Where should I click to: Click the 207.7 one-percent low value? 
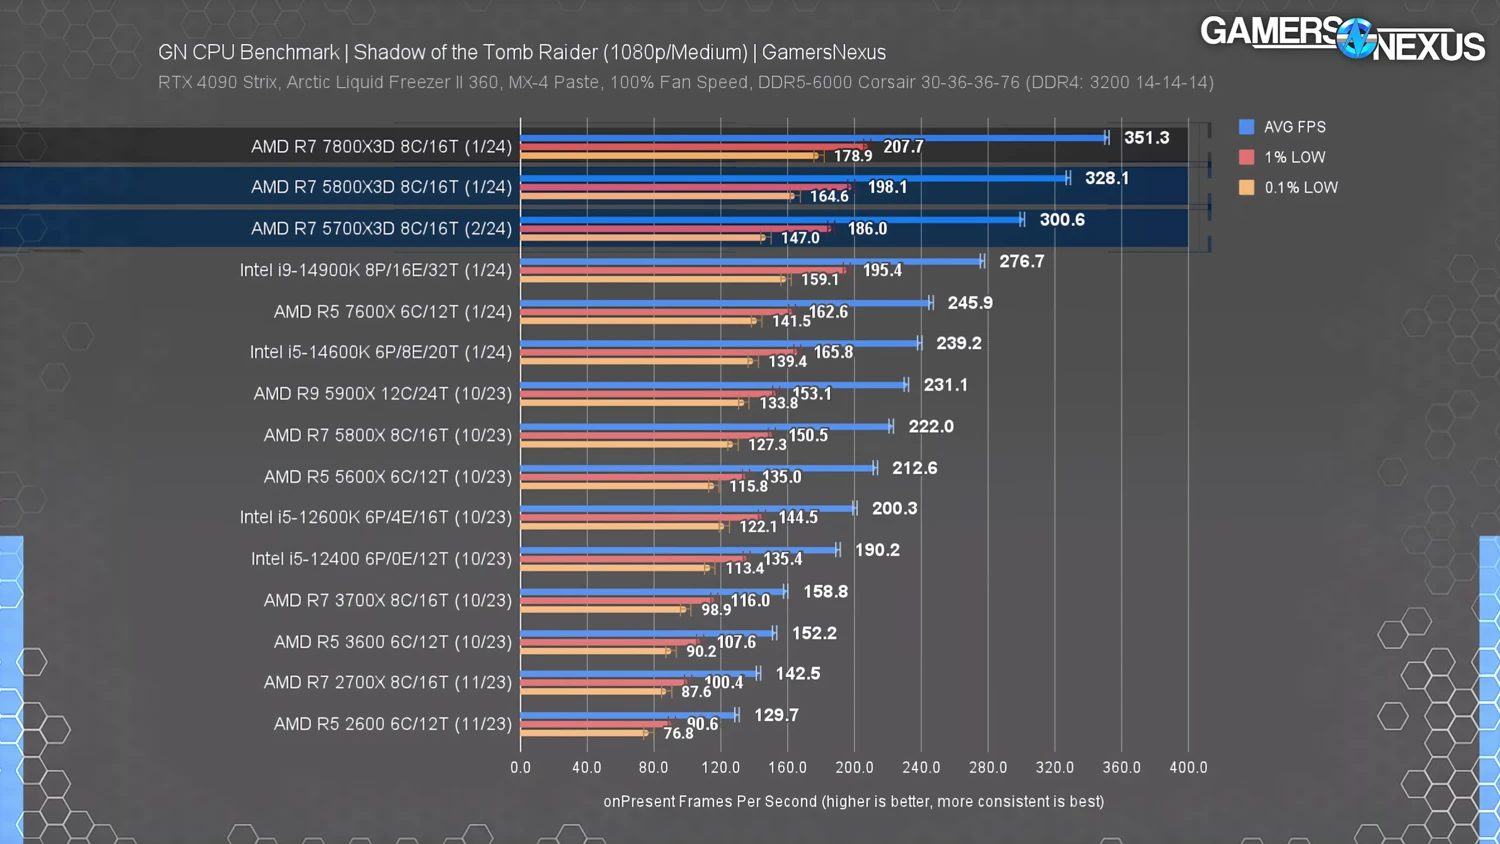point(903,147)
